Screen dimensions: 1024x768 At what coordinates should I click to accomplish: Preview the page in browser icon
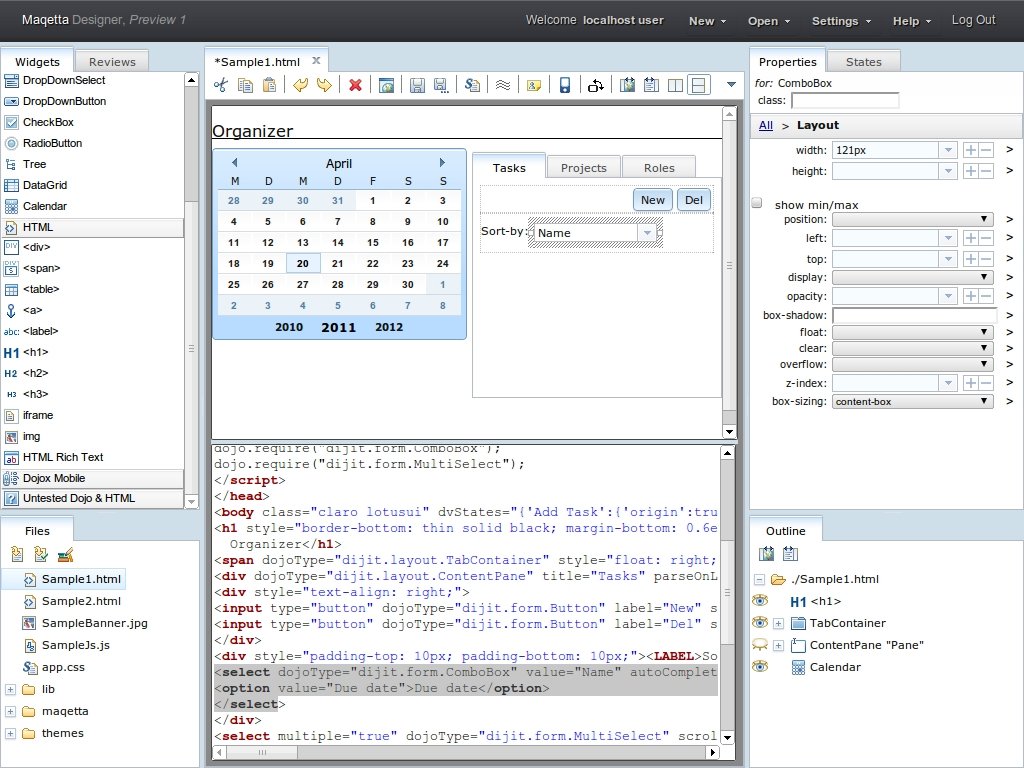(387, 85)
